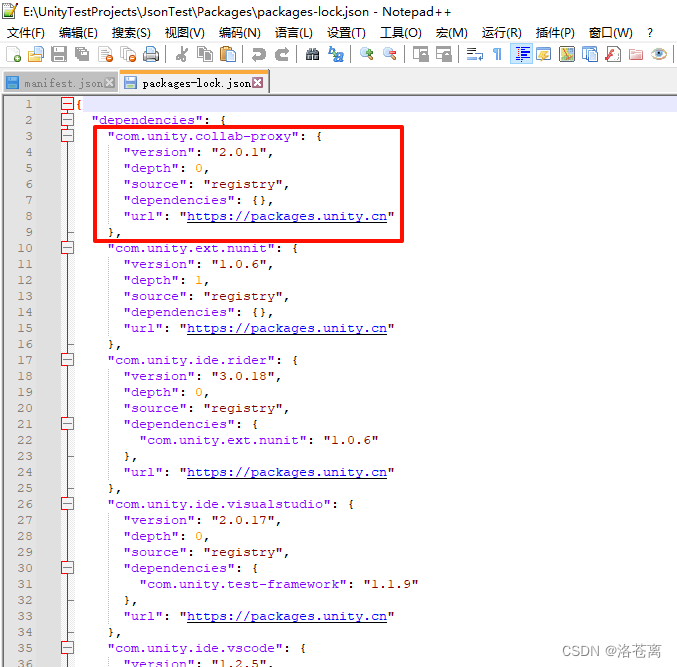The height and width of the screenshot is (667, 677).
Task: Open the 窗口(W) menu
Action: click(x=611, y=33)
